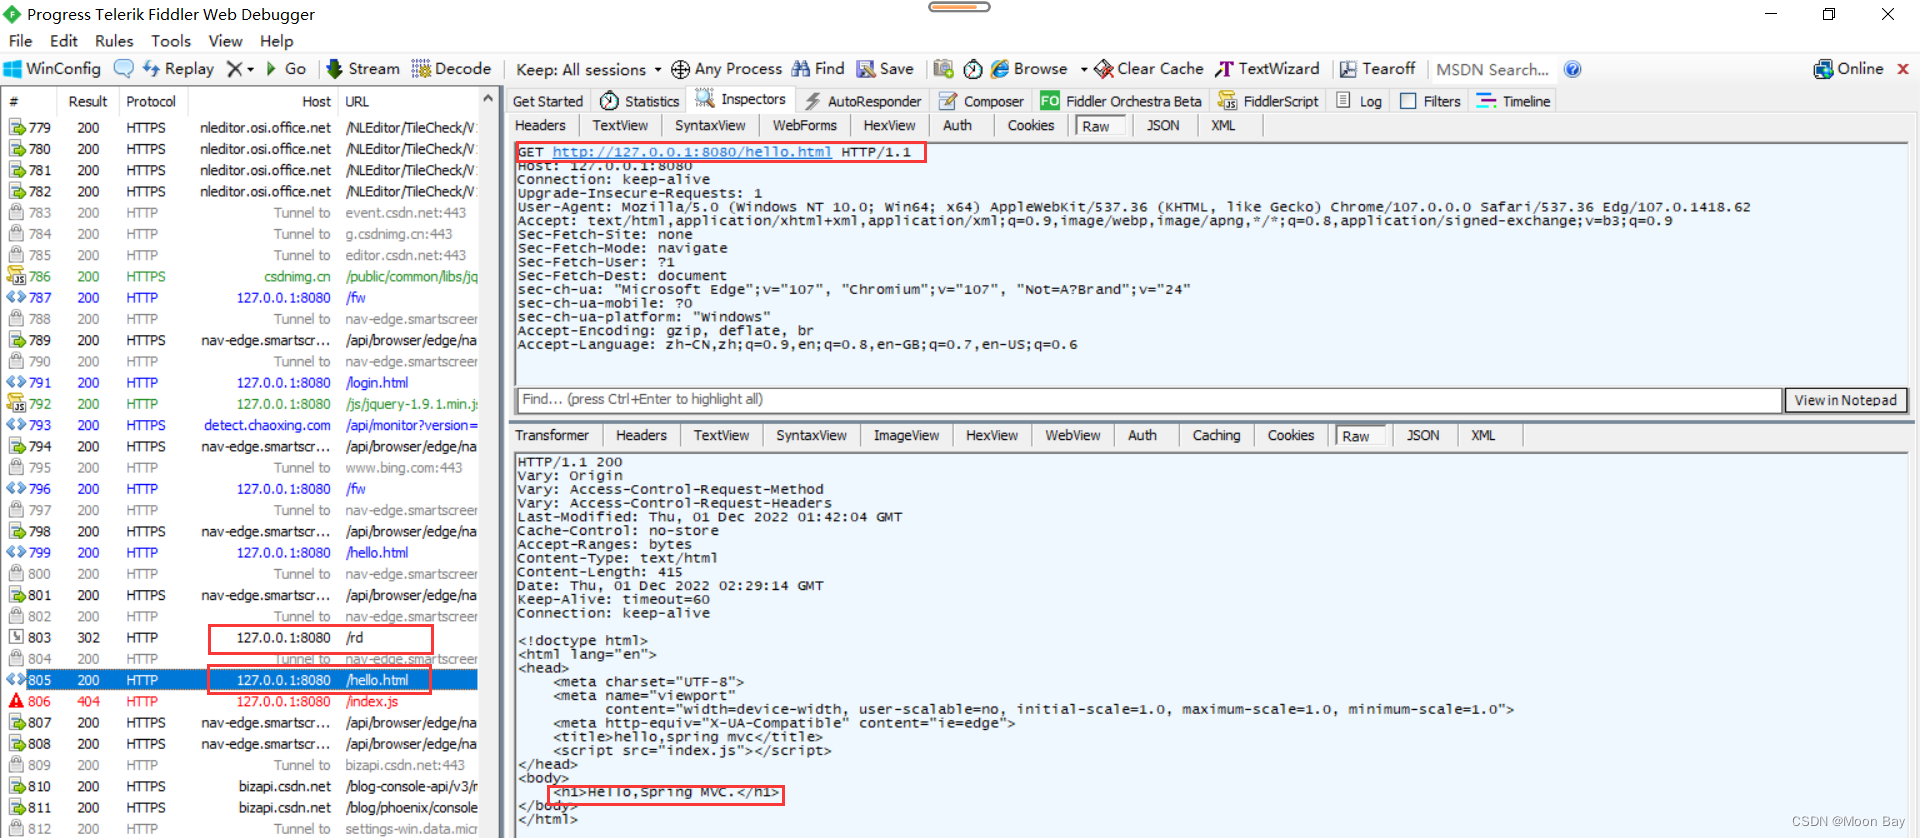
Task: Select session 786 csdnimg.cn row
Action: pyautogui.click(x=240, y=276)
